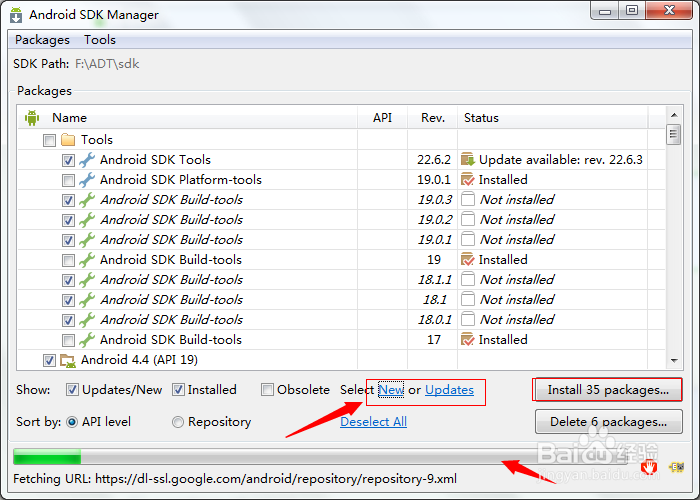Click Build-tools 17 wrench icon

[x=87, y=340]
